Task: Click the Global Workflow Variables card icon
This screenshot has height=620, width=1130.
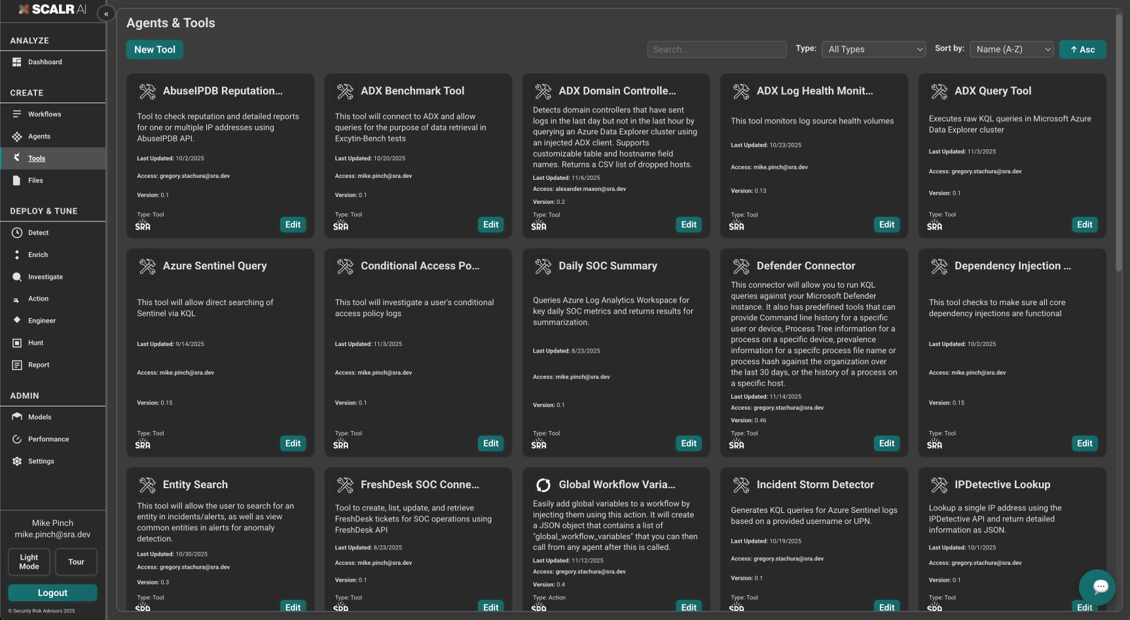Action: (x=543, y=485)
